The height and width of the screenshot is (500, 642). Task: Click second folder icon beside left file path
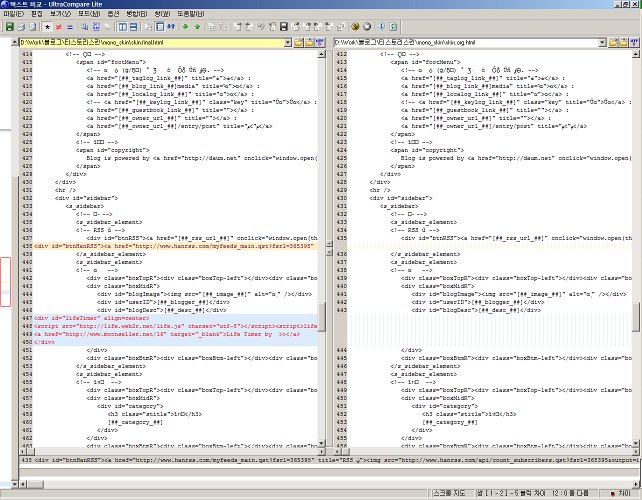(x=309, y=42)
